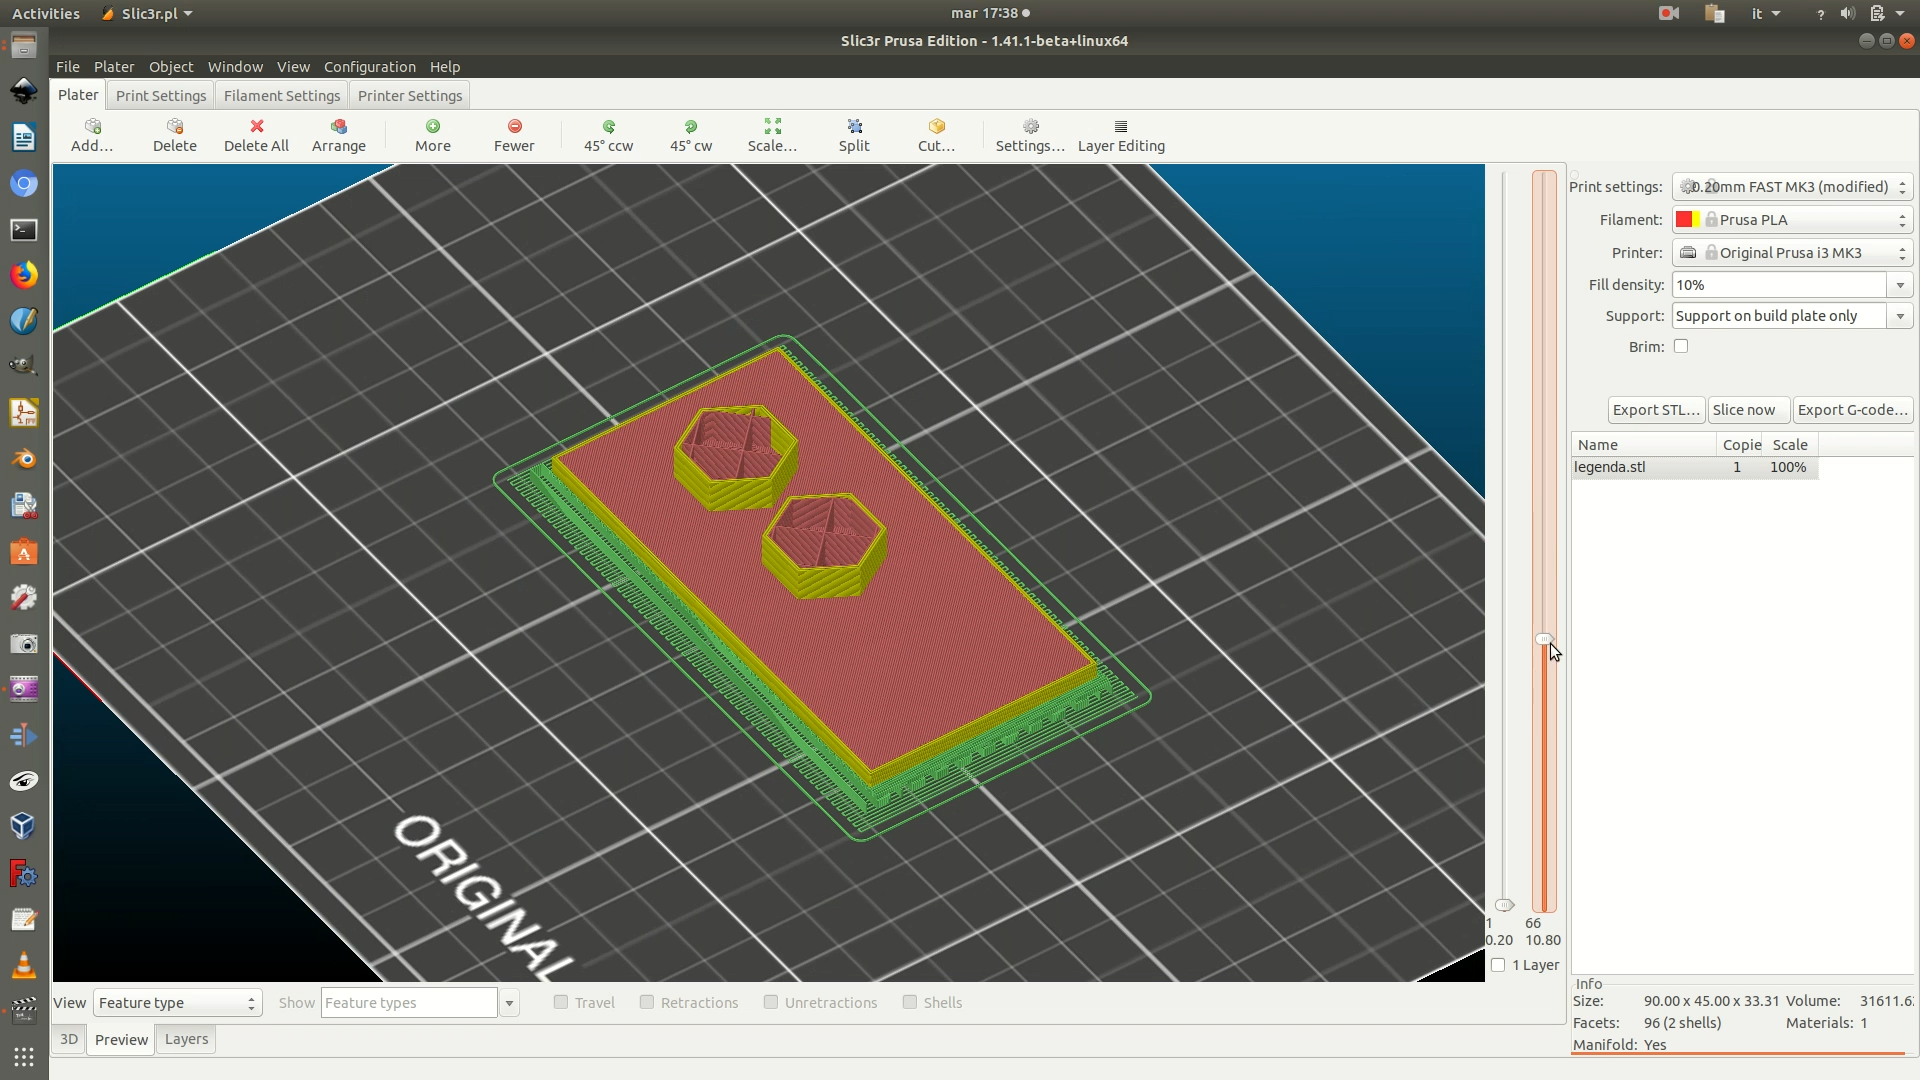Click the volume icon in top bar
The image size is (1920, 1080).
point(1847,13)
